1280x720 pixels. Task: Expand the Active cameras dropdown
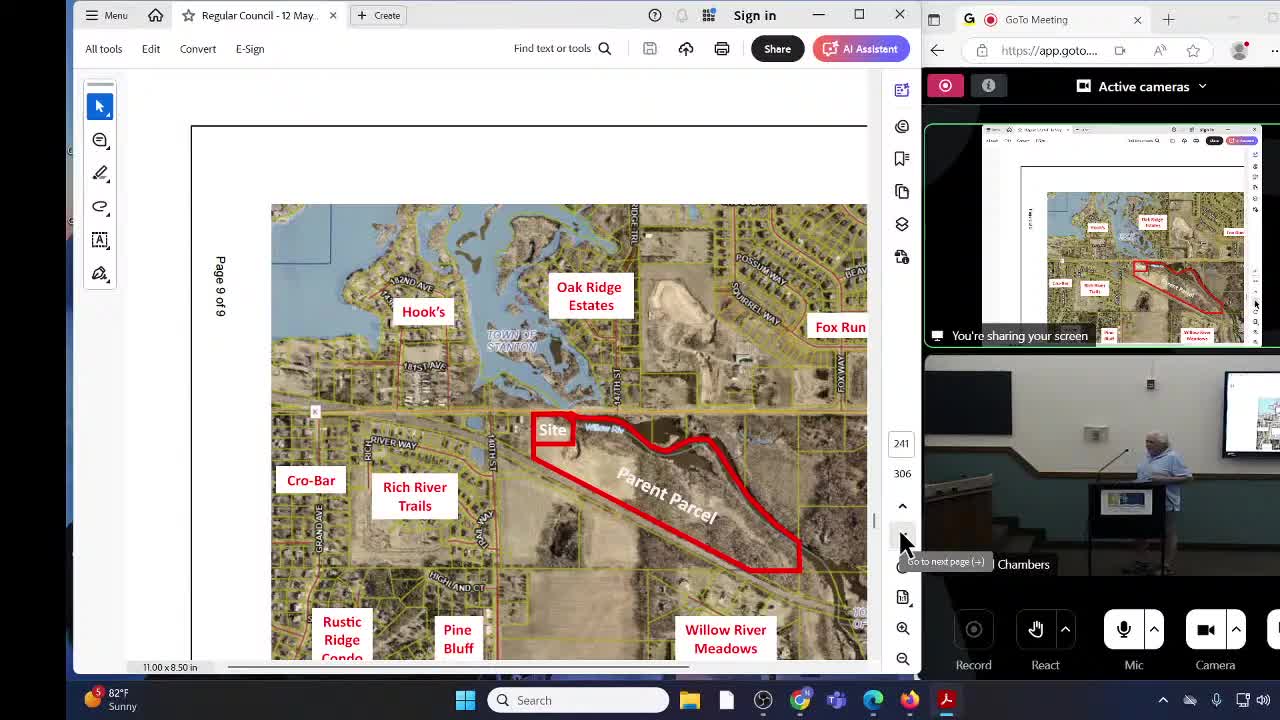[x=1142, y=86]
